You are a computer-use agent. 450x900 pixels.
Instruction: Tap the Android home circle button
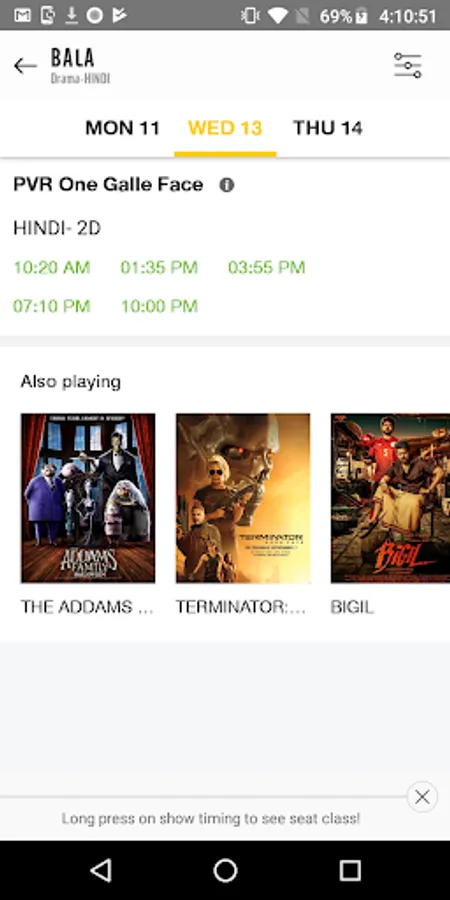(225, 871)
